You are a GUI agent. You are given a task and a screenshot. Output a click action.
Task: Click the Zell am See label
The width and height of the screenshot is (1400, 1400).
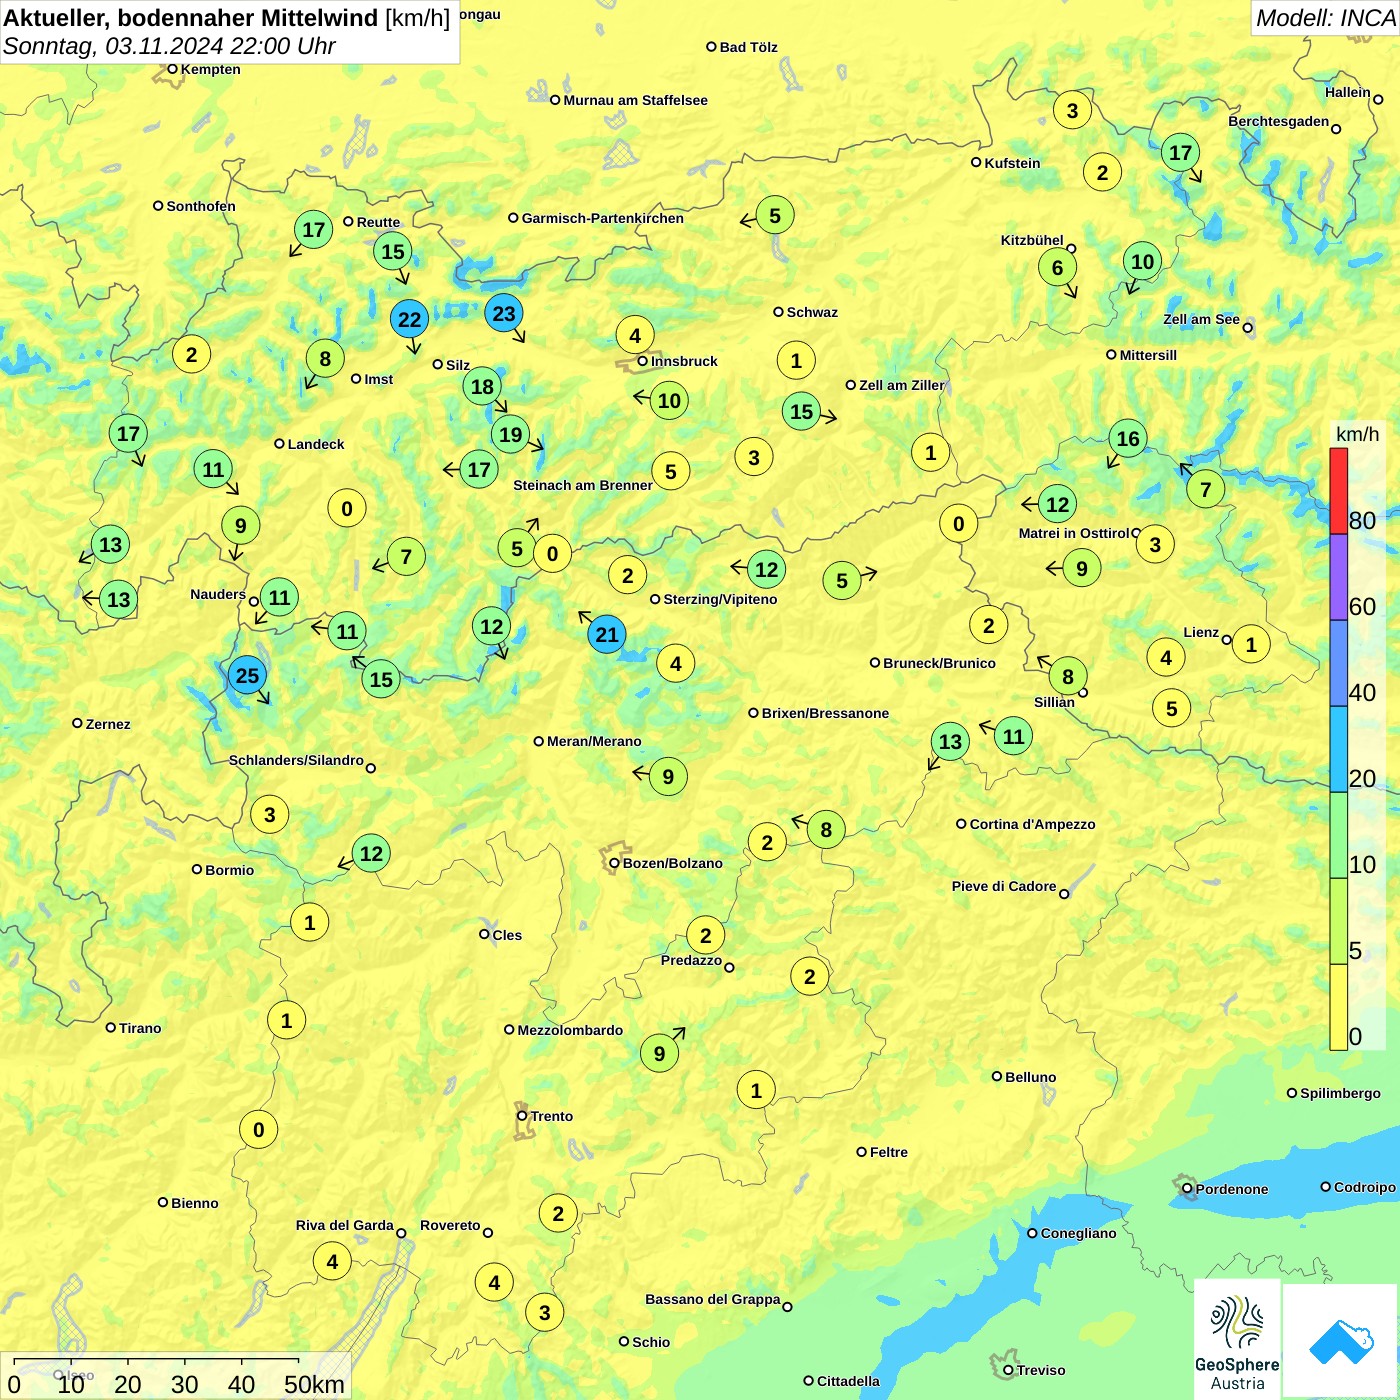tap(1201, 319)
